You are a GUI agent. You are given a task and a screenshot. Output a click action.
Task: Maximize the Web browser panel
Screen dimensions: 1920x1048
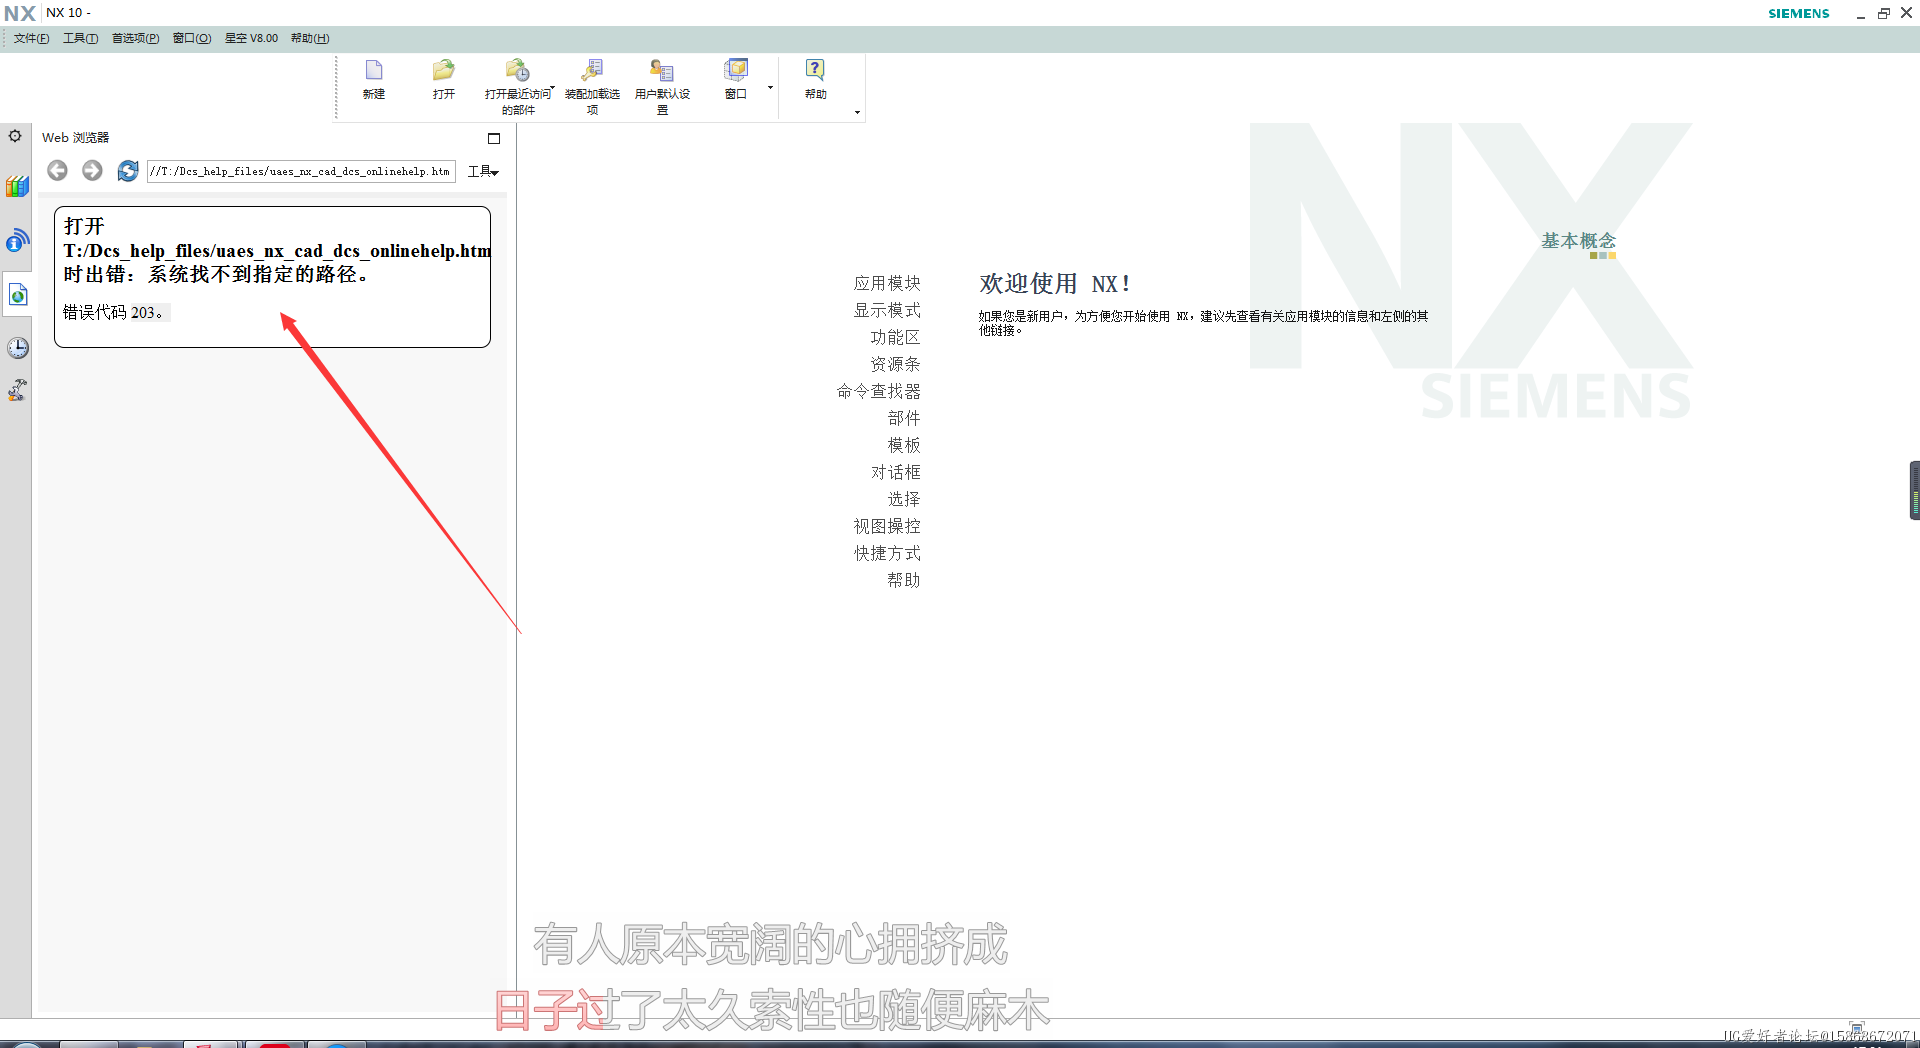point(494,138)
